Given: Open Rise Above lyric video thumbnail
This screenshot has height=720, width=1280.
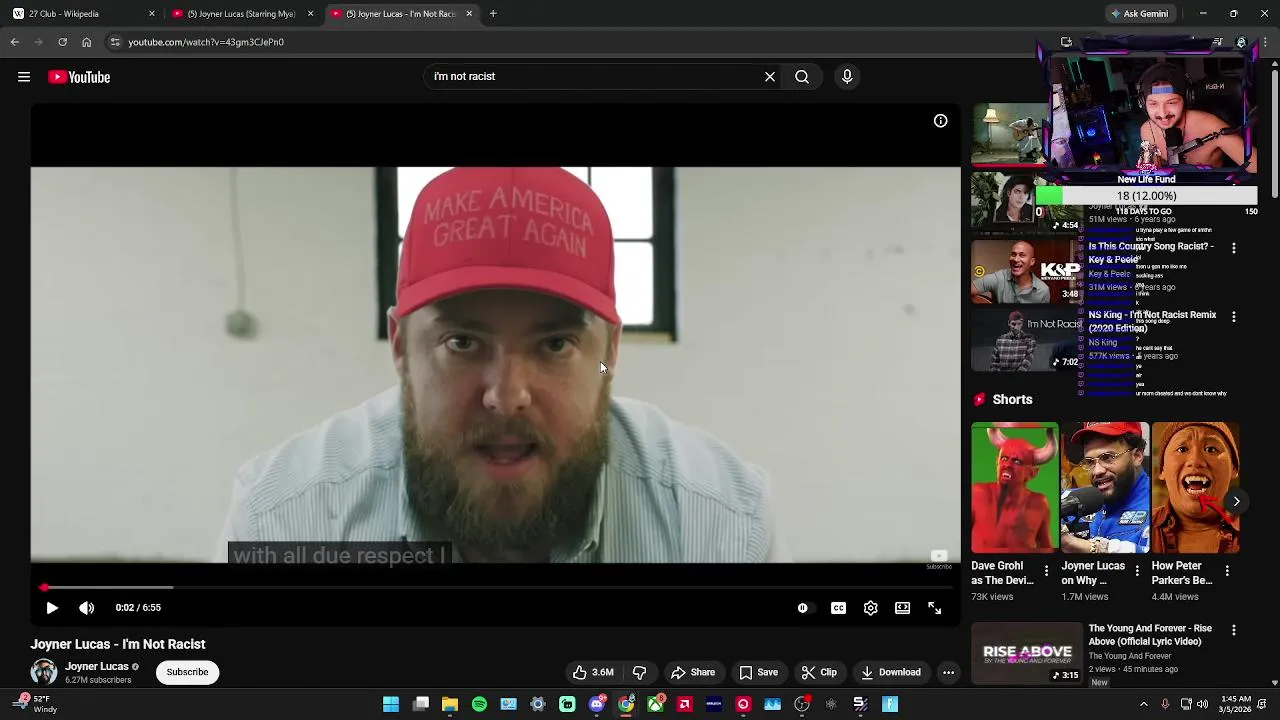Looking at the screenshot, I should tap(1026, 653).
